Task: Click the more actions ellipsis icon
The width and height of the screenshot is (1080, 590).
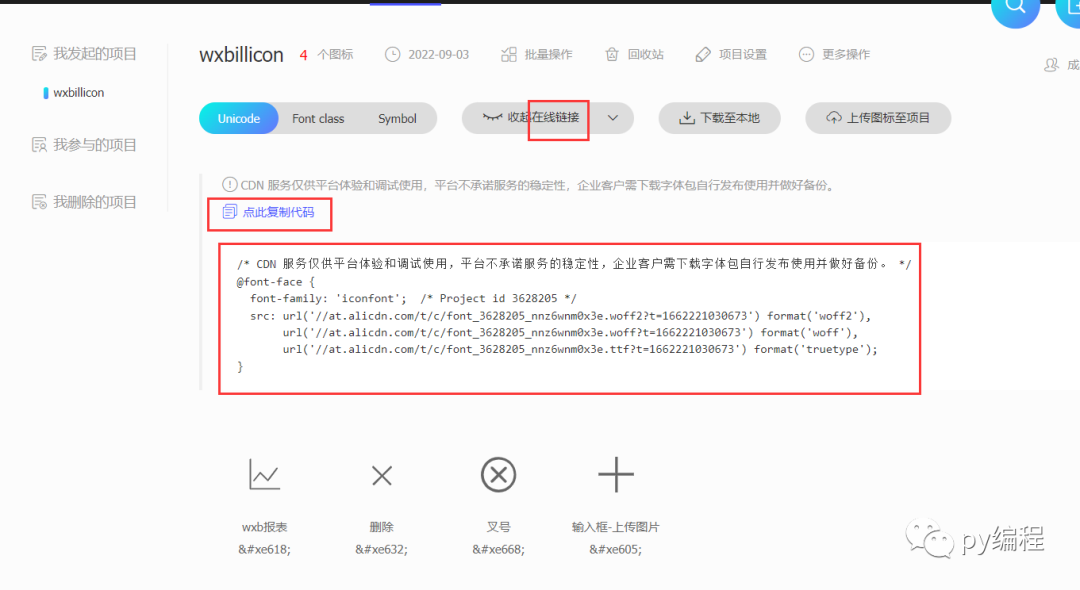Action: click(806, 54)
